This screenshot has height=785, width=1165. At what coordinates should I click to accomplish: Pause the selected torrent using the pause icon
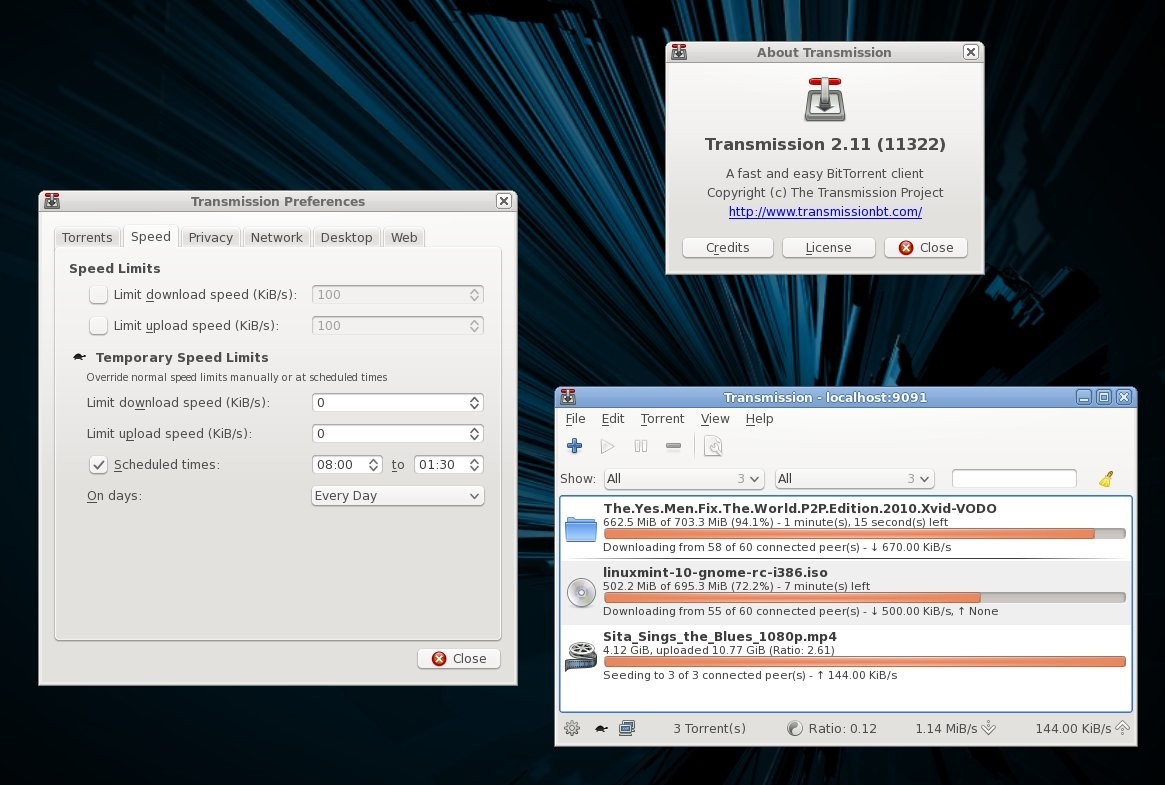click(640, 446)
